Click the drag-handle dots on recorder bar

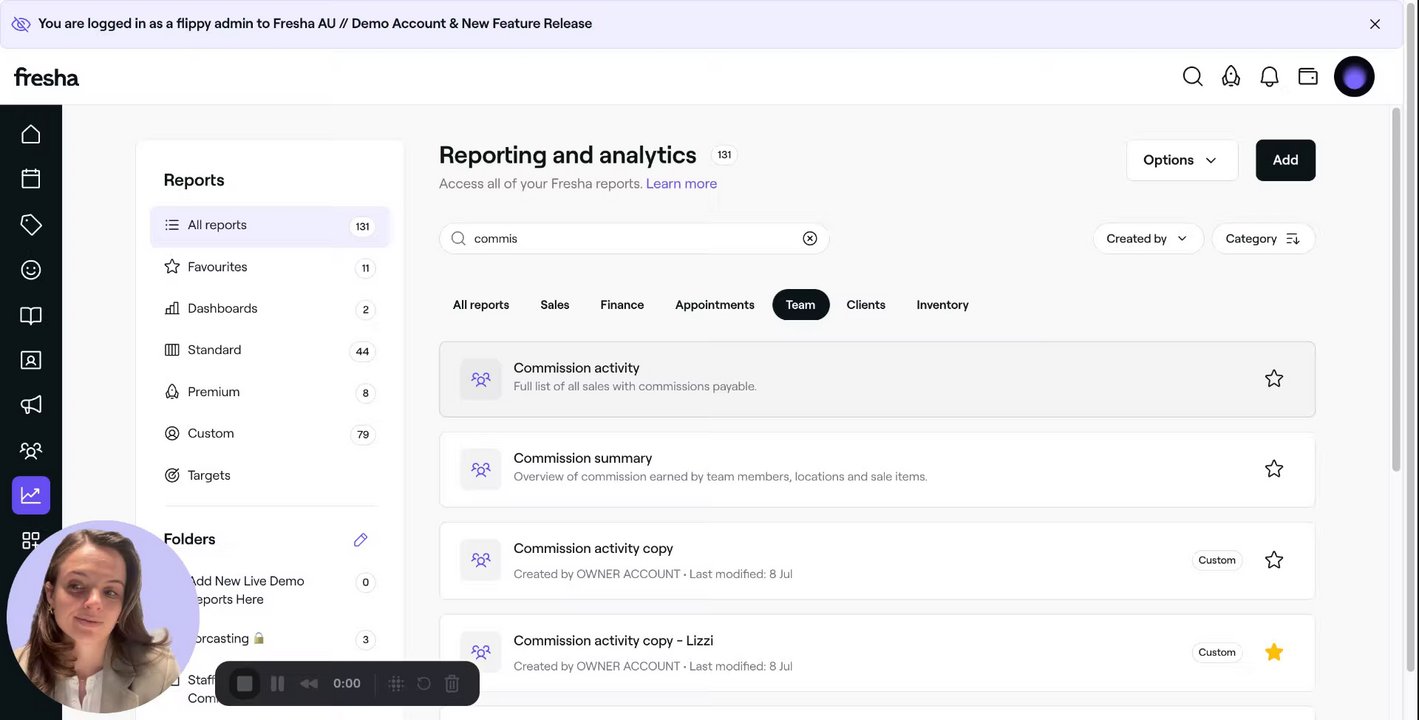(396, 684)
